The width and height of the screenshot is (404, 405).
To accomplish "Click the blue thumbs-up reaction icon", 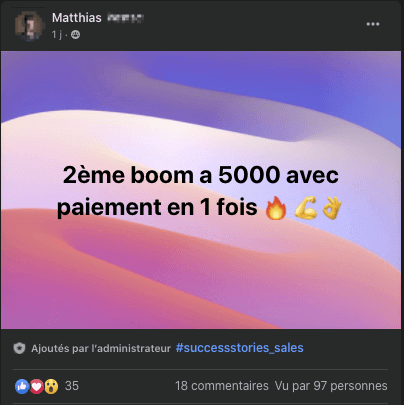I will click(x=22, y=386).
